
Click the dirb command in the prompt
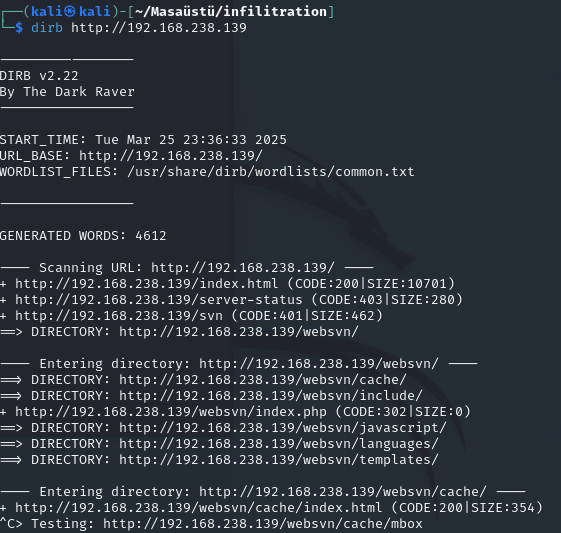click(47, 28)
